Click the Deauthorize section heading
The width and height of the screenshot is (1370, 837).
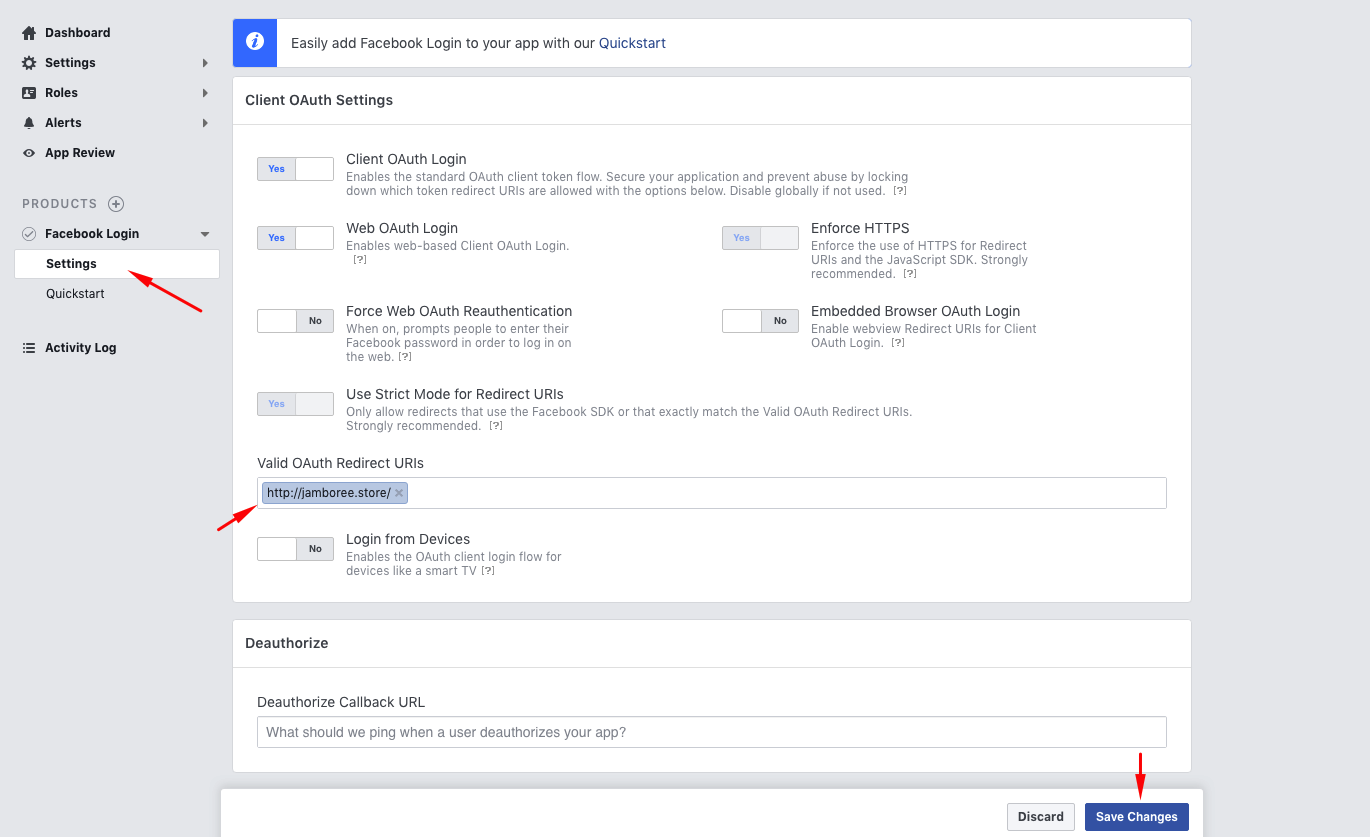click(287, 643)
